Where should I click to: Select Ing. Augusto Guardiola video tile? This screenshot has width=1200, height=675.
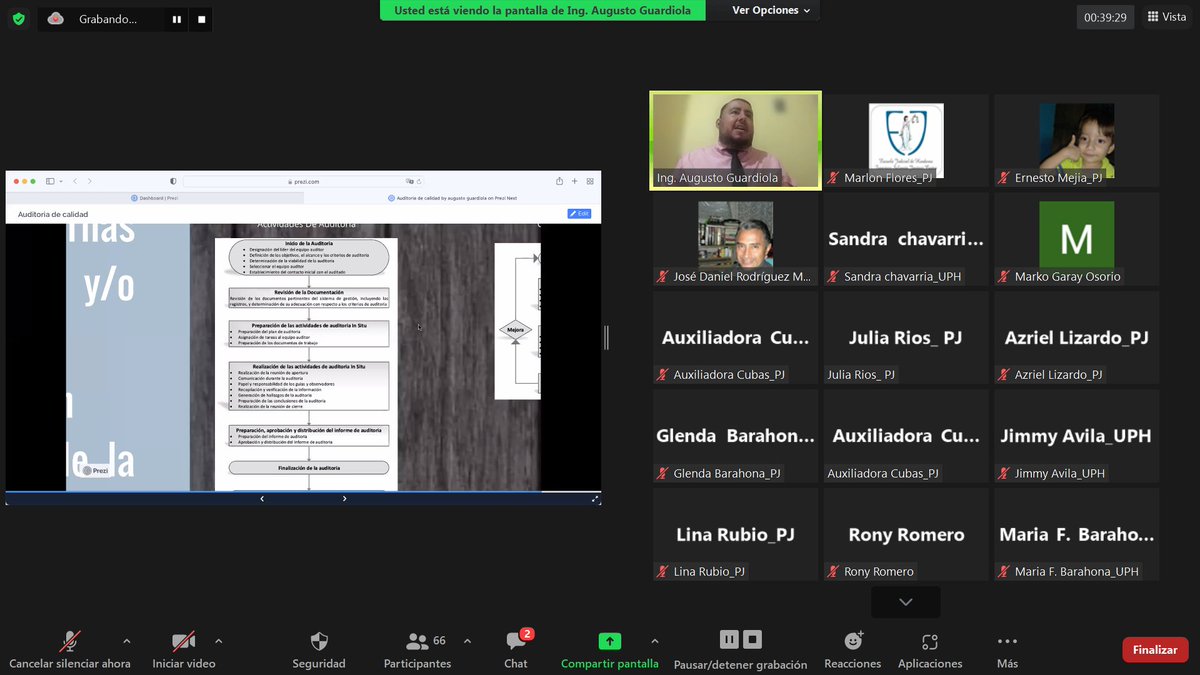[x=735, y=140]
